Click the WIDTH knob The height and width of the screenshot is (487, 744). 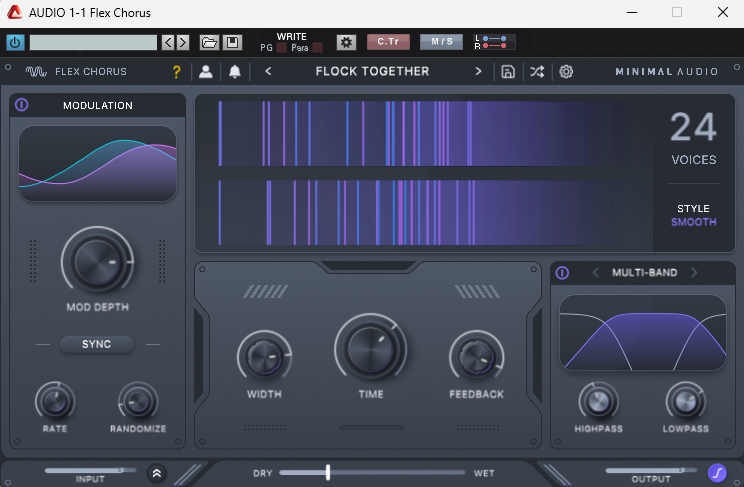[x=264, y=358]
